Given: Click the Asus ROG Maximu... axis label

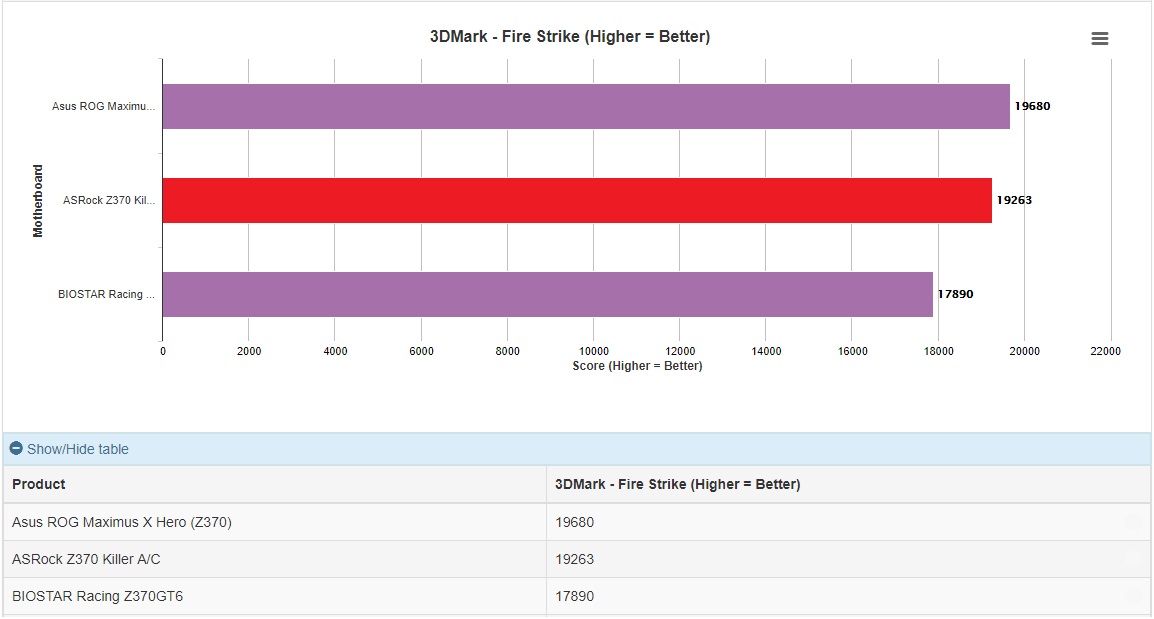Looking at the screenshot, I should click(103, 106).
